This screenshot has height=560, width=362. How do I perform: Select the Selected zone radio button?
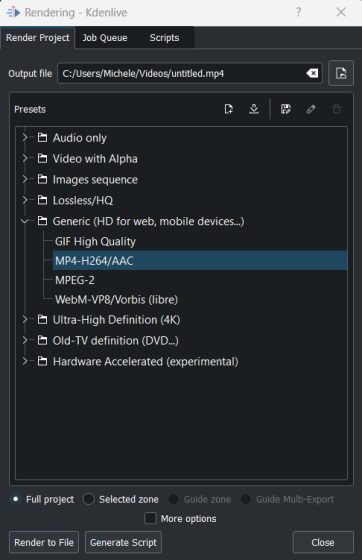[88, 499]
